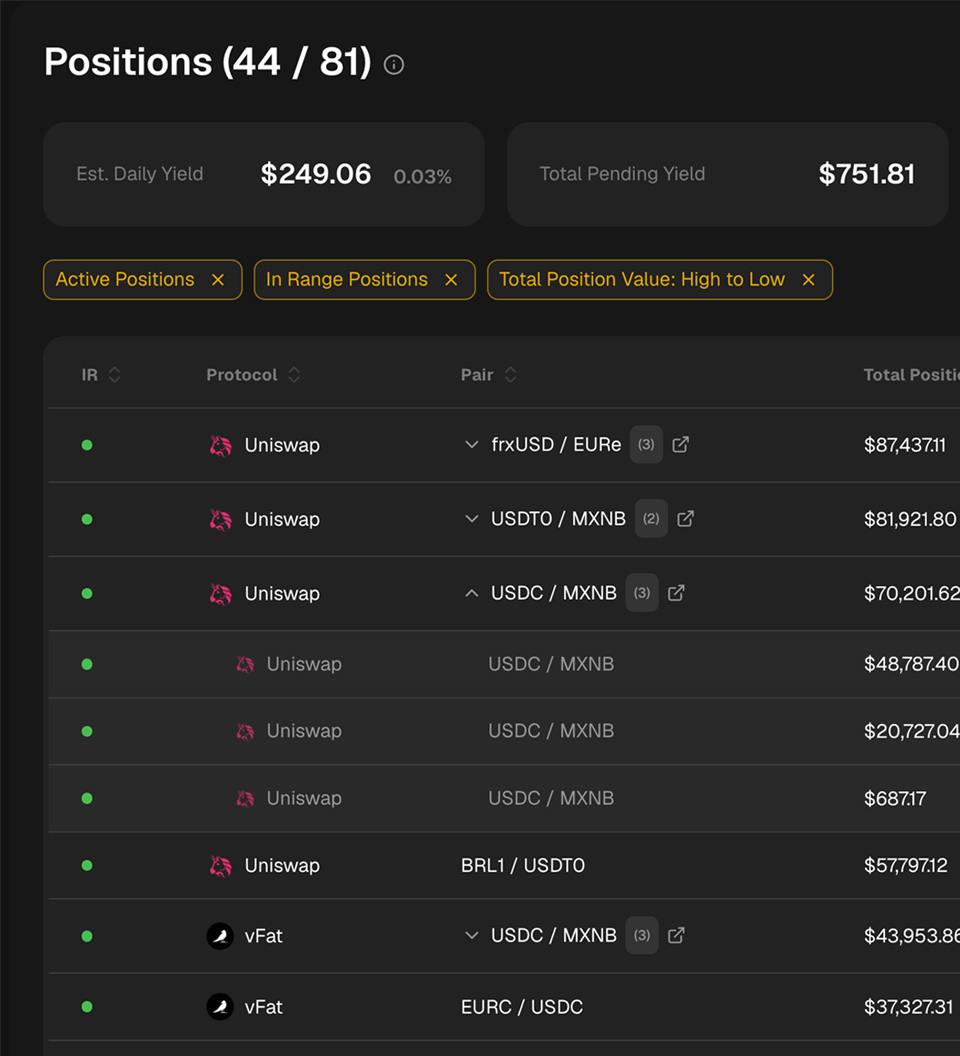960x1056 pixels.
Task: Click vFat logo in the USDC / MXNB row
Action: [x=220, y=936]
